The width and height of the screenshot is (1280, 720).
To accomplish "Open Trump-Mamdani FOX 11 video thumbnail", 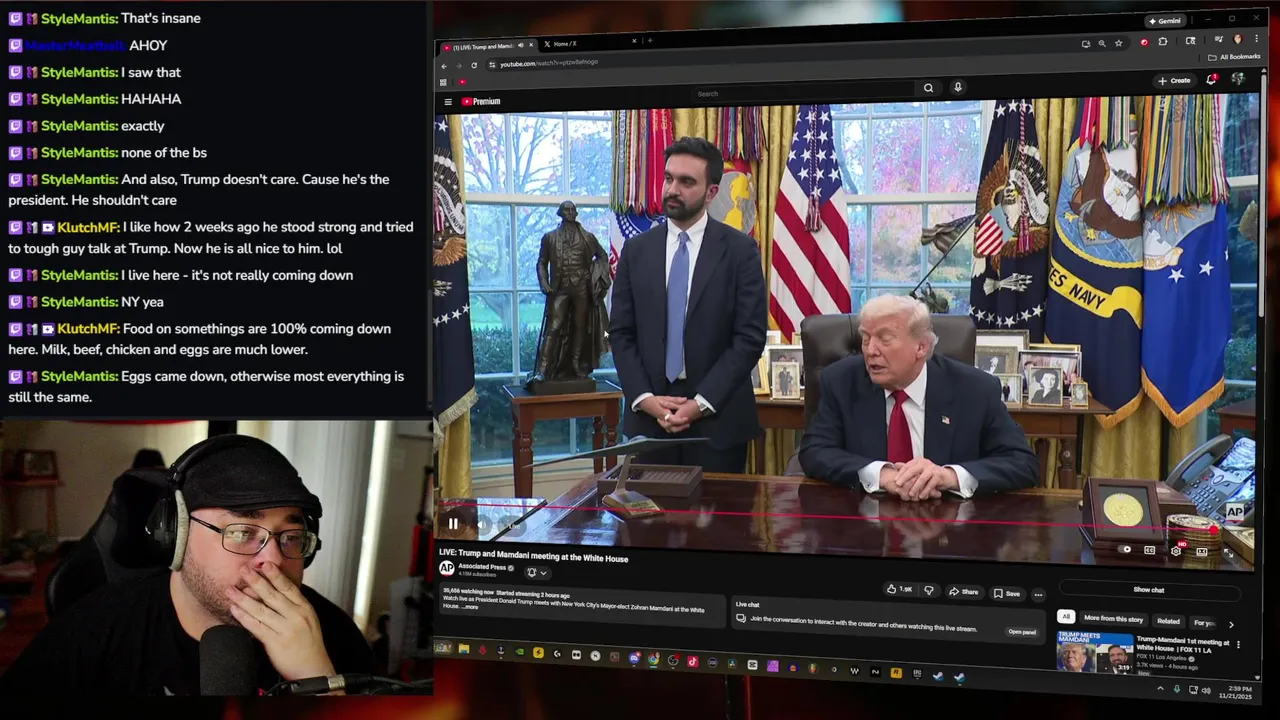I will click(x=1095, y=655).
